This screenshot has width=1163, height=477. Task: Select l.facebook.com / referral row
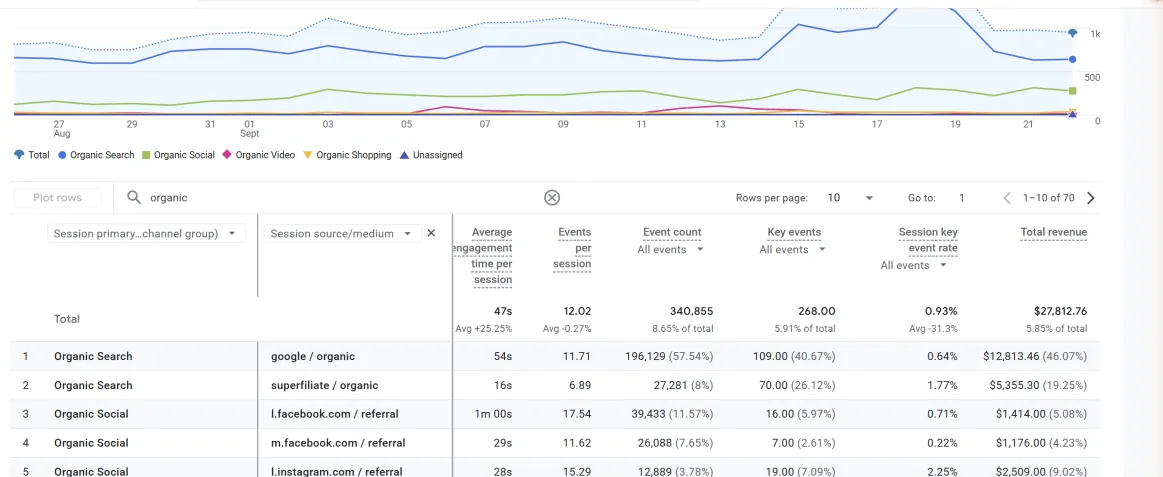click(556, 414)
